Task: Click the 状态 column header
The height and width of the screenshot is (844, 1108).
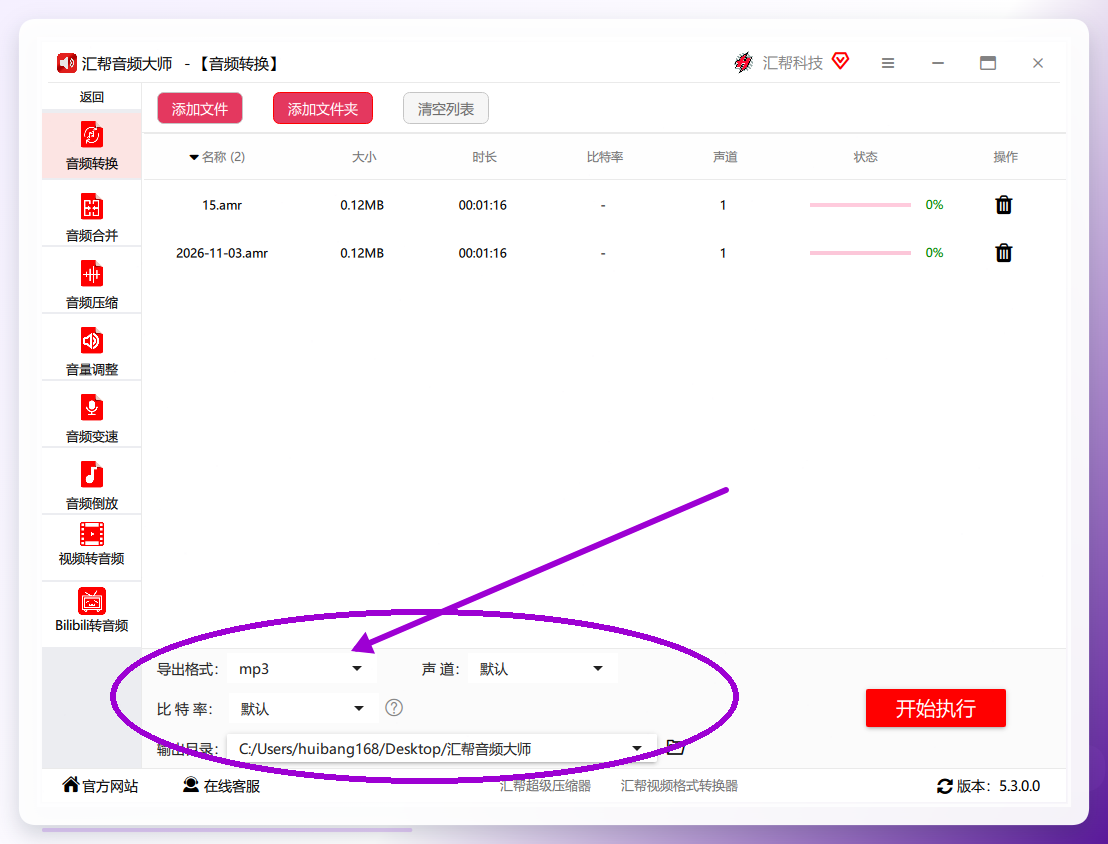Action: coord(866,157)
